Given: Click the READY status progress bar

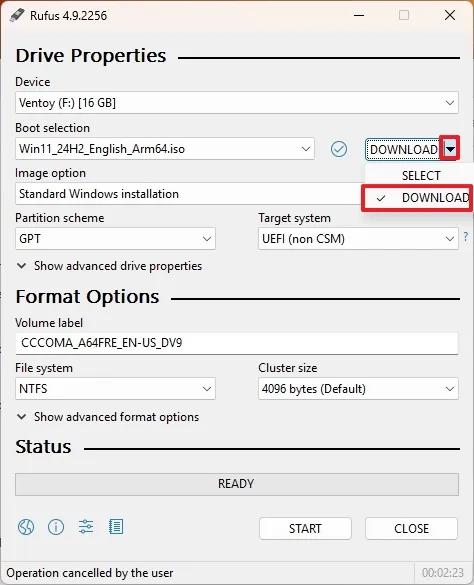Looking at the screenshot, I should 237,484.
